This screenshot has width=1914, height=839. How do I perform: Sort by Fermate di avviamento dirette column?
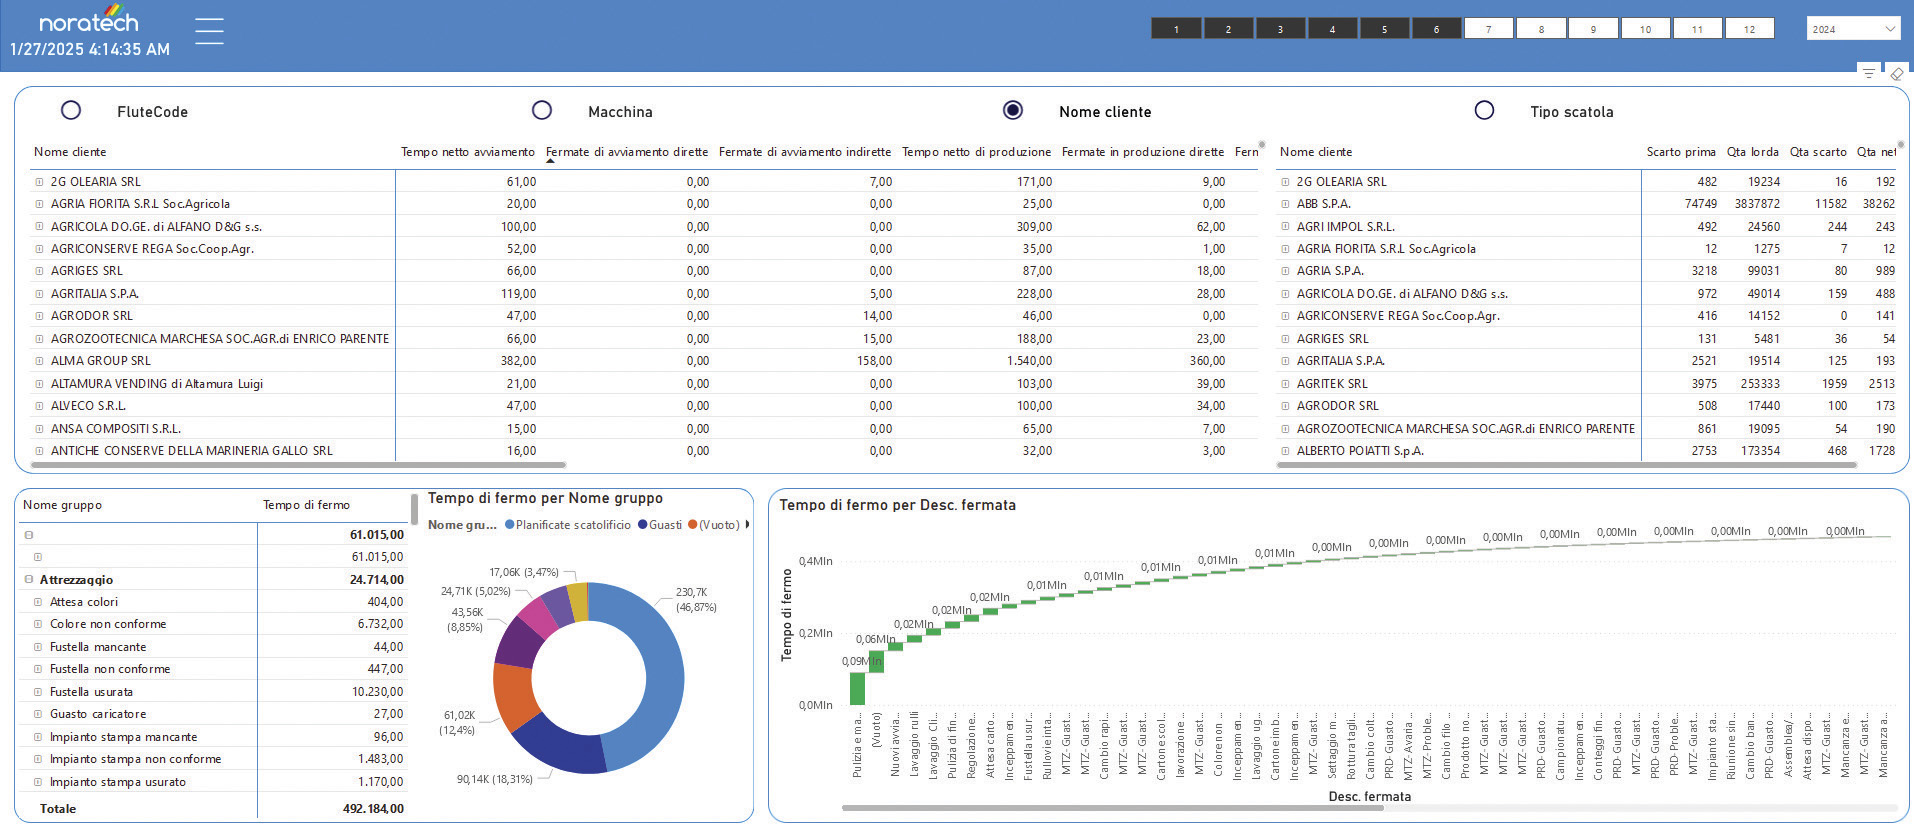627,152
